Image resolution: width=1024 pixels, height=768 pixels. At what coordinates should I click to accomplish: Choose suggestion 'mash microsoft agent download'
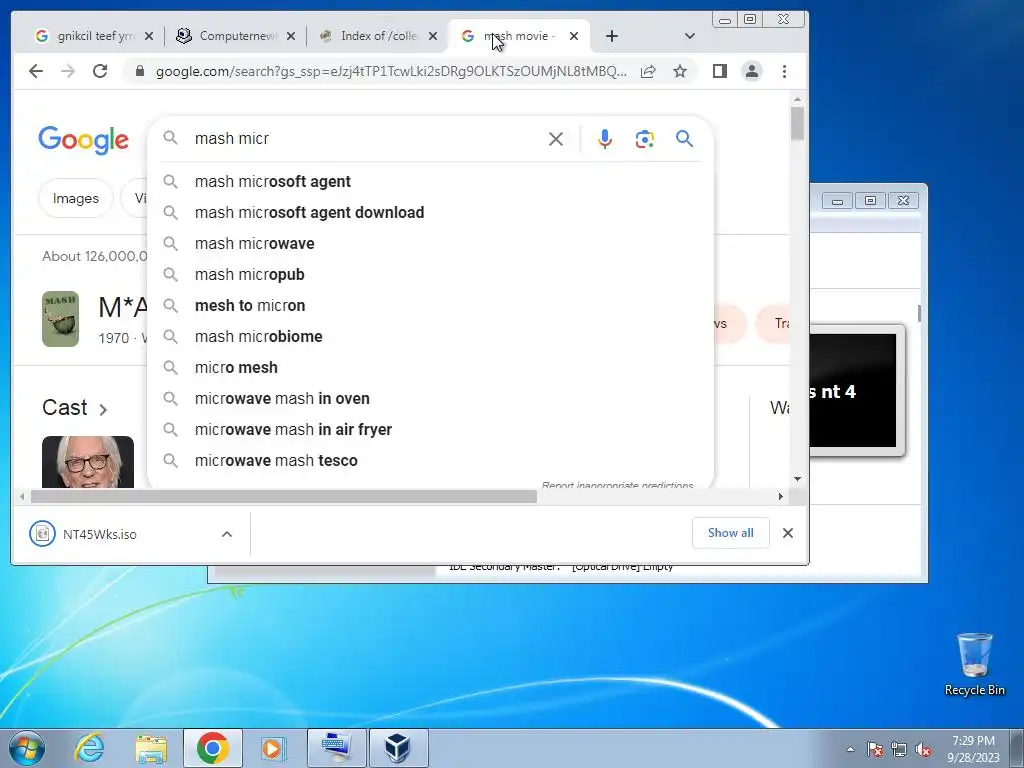click(x=431, y=212)
